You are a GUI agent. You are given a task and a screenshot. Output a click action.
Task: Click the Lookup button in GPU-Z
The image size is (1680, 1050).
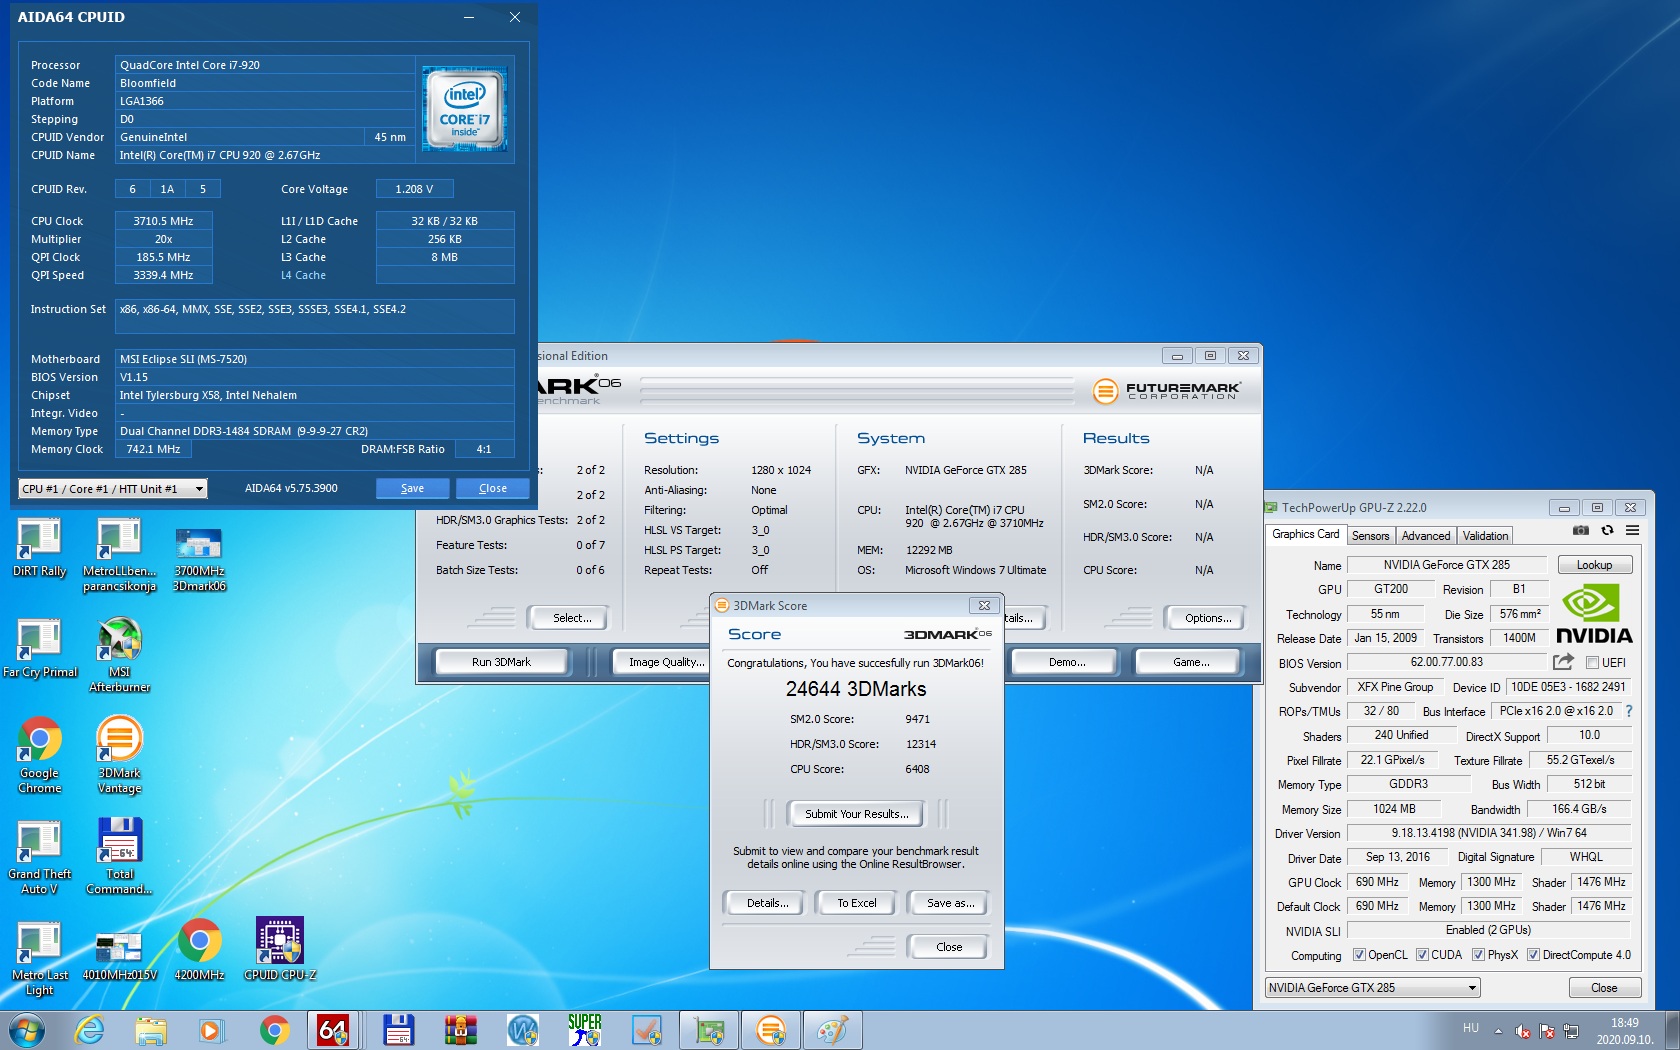[x=1594, y=565]
